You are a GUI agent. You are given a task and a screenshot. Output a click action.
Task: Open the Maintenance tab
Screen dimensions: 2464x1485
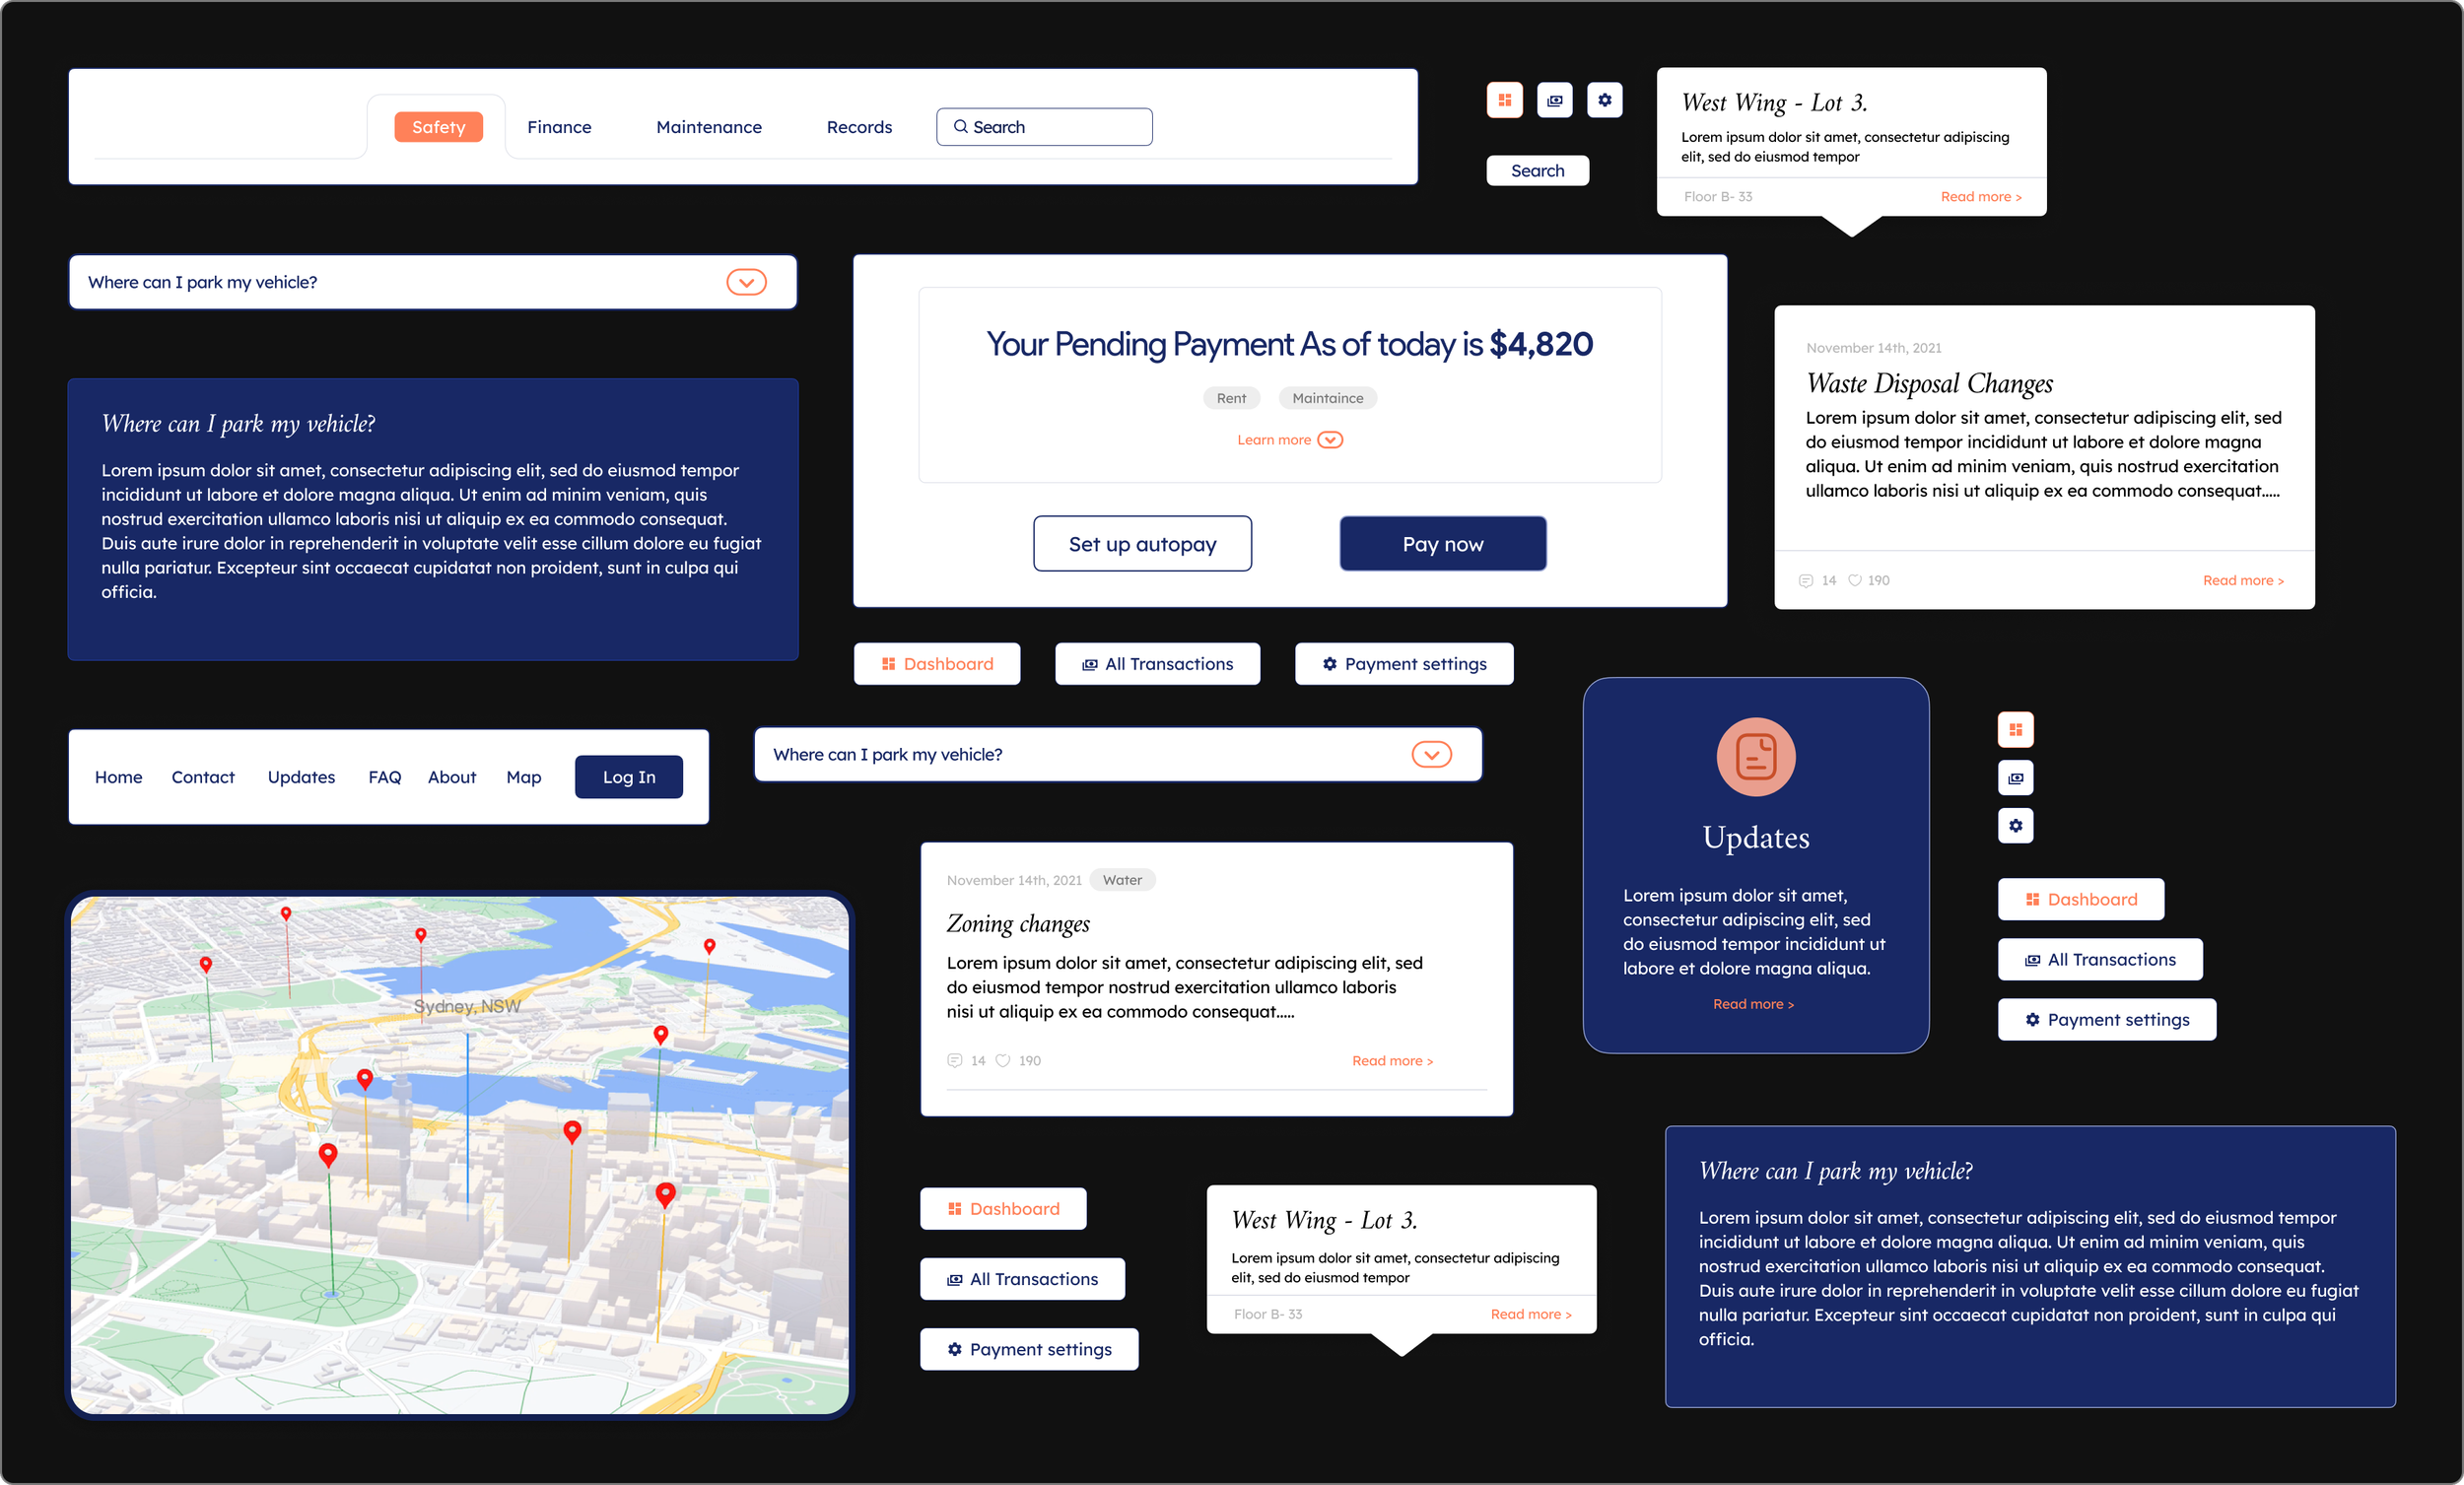[x=708, y=127]
